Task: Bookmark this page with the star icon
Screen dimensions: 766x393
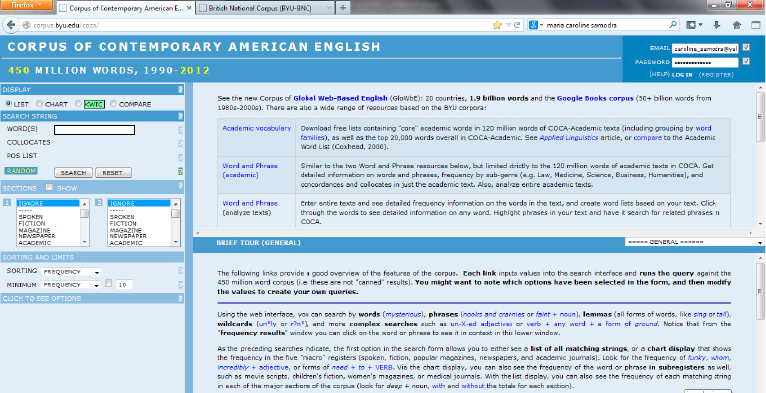Action: (497, 25)
